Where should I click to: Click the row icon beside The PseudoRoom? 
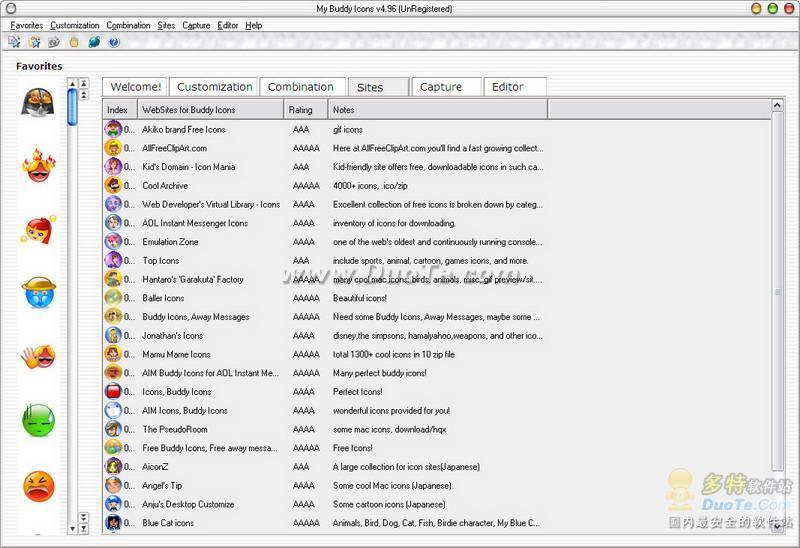click(113, 429)
